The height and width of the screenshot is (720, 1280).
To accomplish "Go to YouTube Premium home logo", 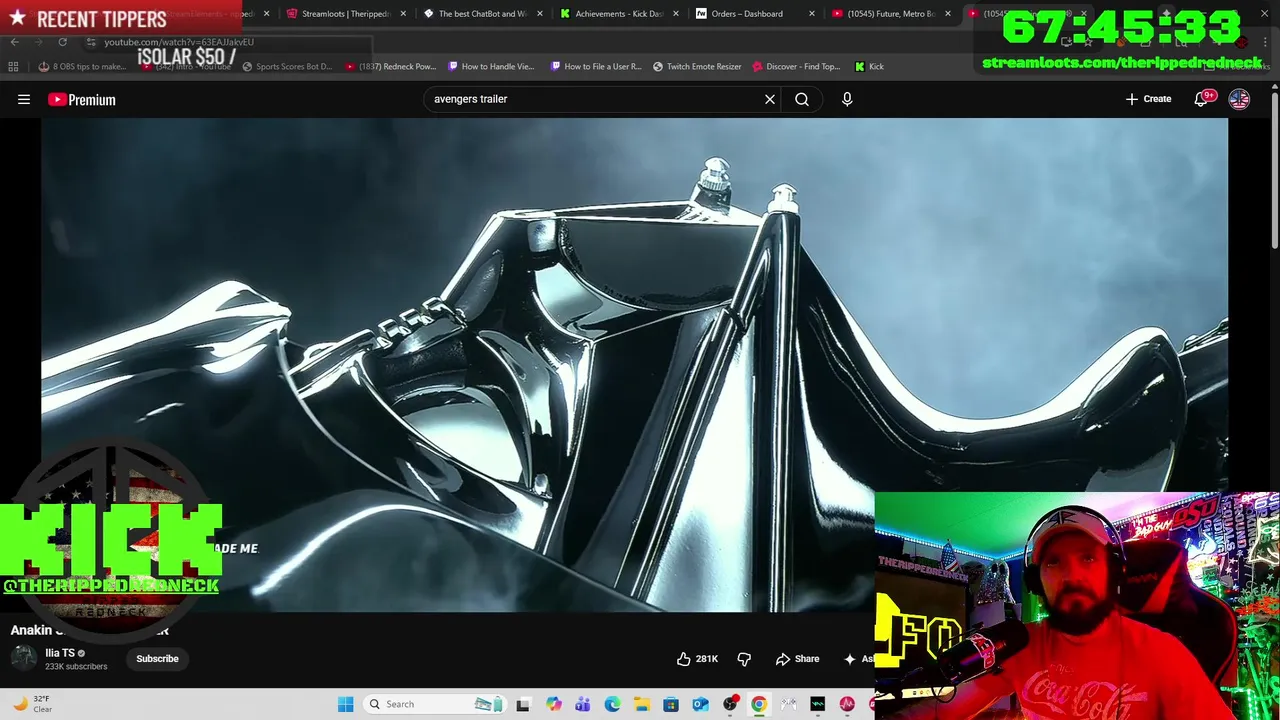I will (81, 99).
